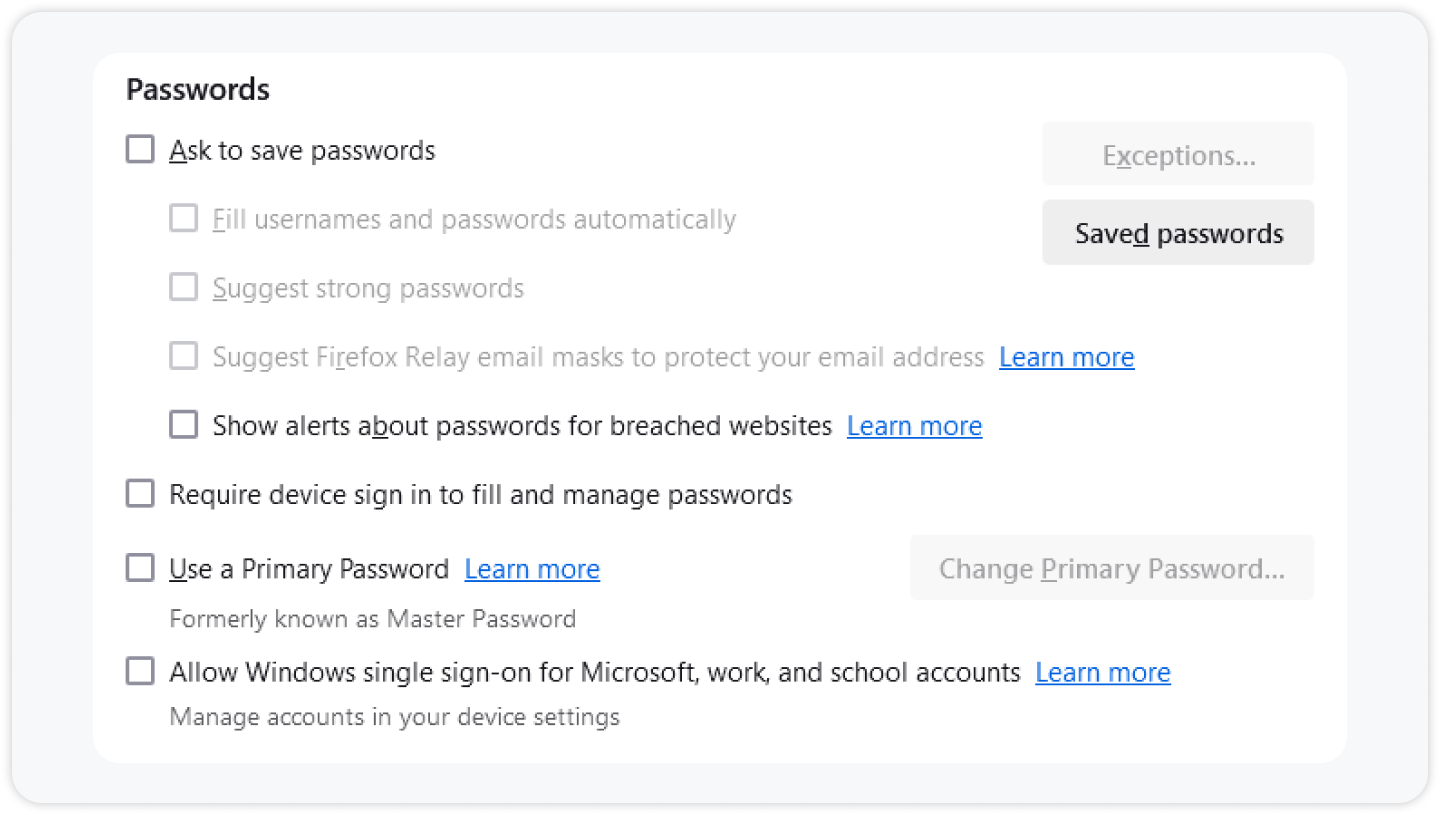Viewport: 1440px width, 815px height.
Task: Open Learn more about Primary Password
Action: tap(532, 568)
